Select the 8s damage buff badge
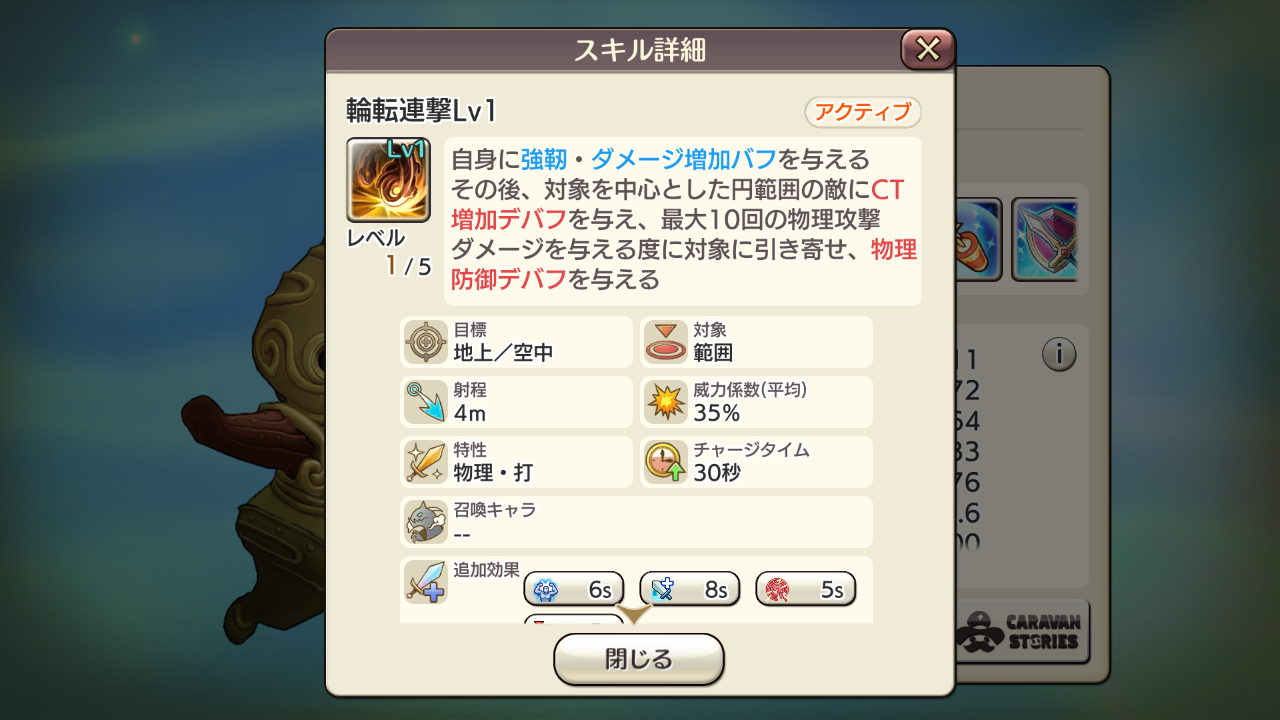Viewport: 1280px width, 720px height. 690,590
